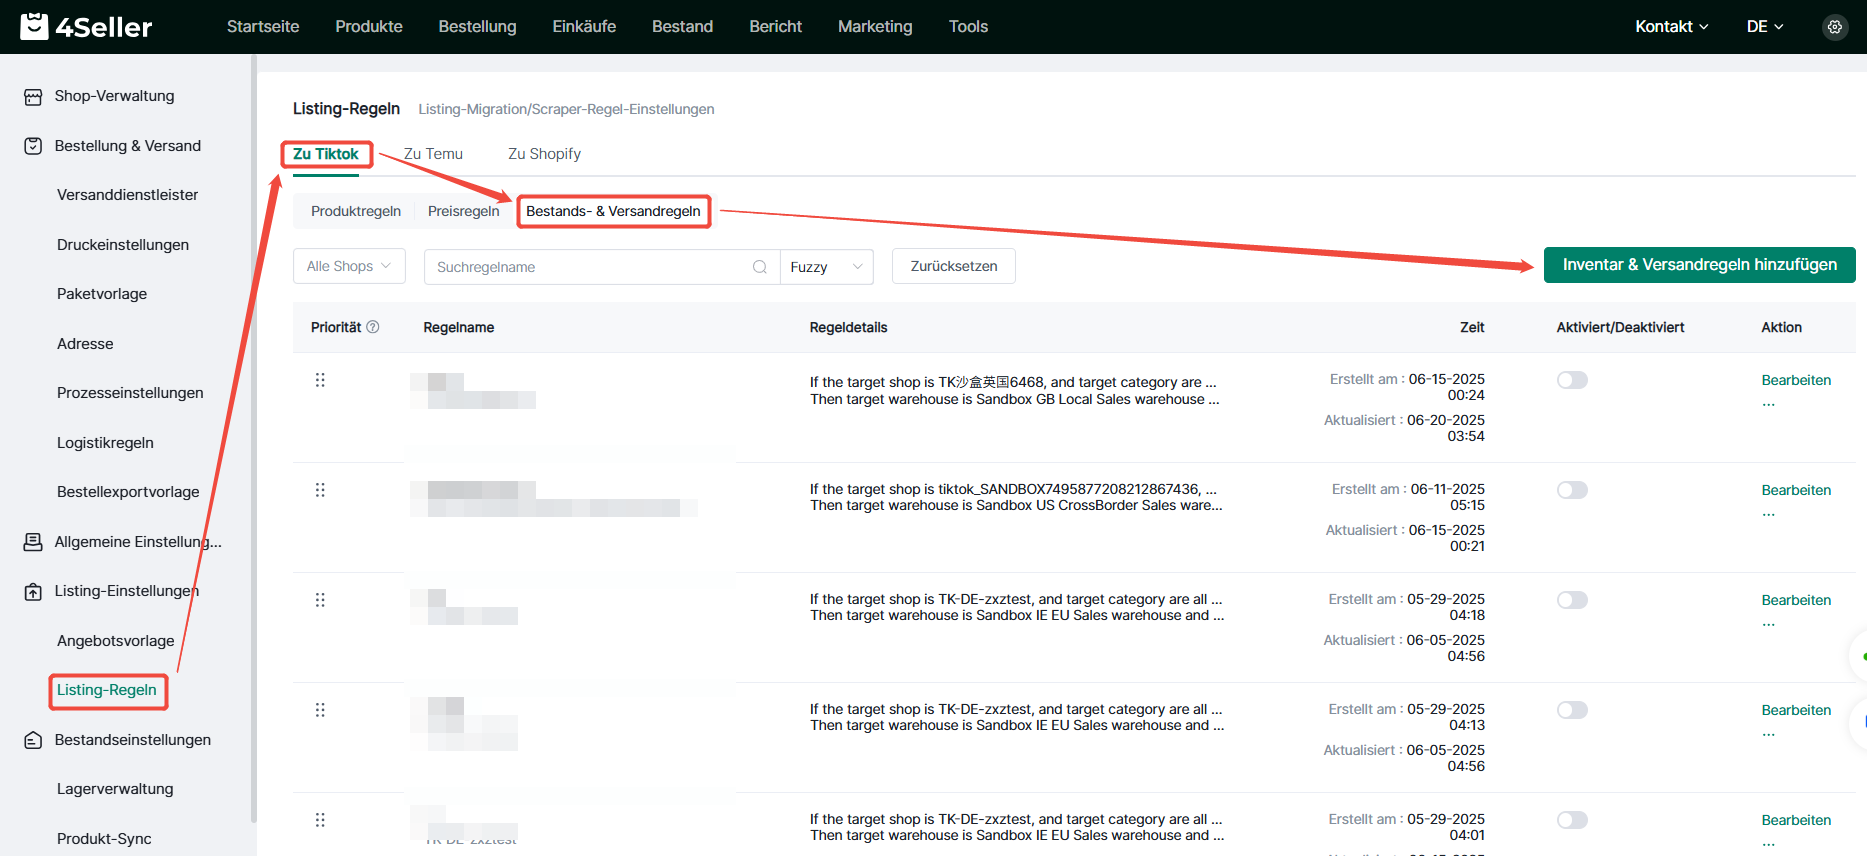Switch to the Zu Temu tab
Screen dimensions: 1867x856
pos(433,154)
